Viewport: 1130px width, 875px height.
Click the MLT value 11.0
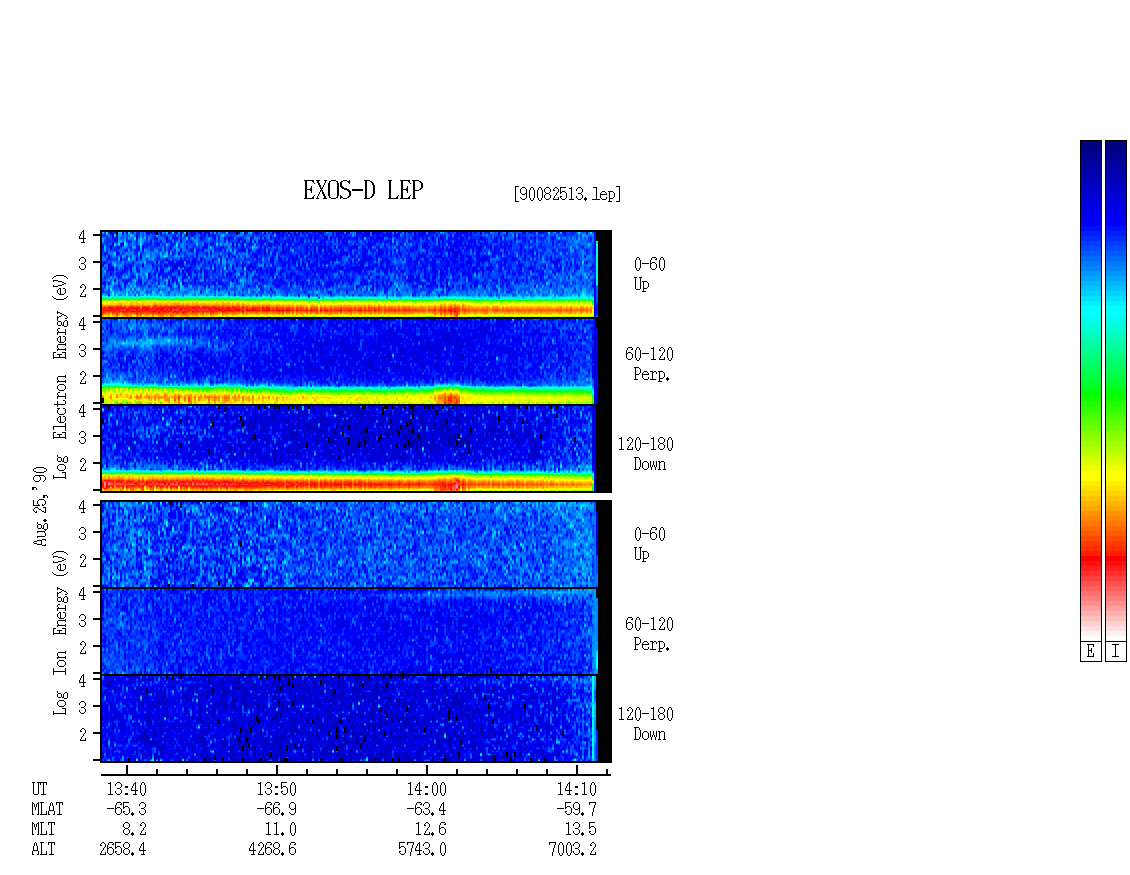pyautogui.click(x=281, y=830)
